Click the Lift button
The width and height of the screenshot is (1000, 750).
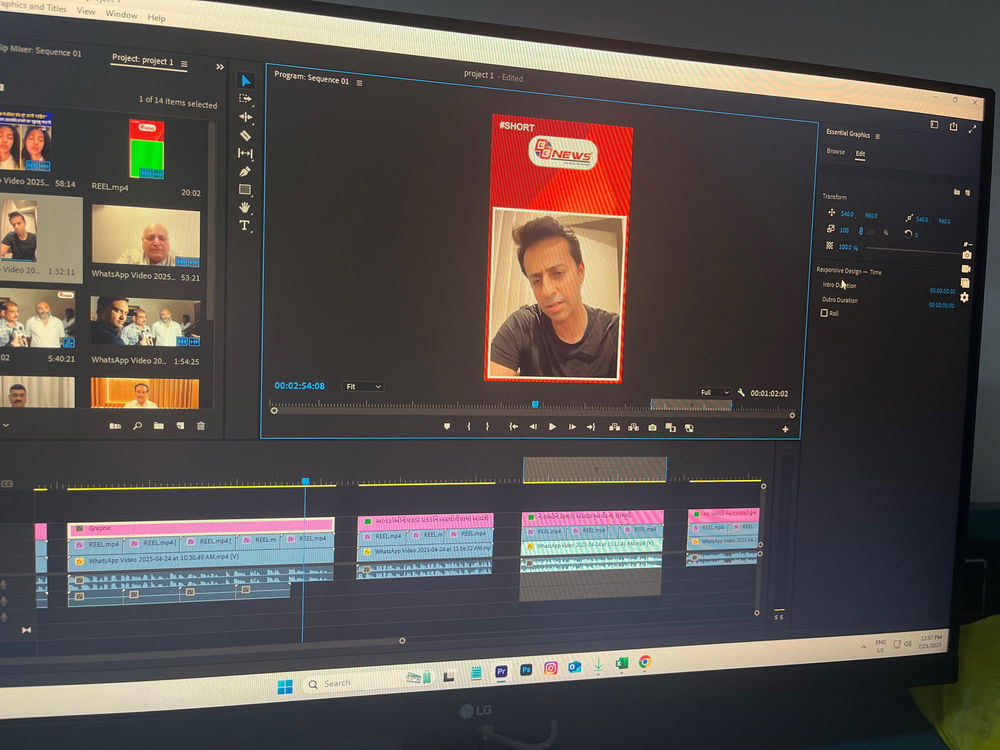pyautogui.click(x=614, y=427)
